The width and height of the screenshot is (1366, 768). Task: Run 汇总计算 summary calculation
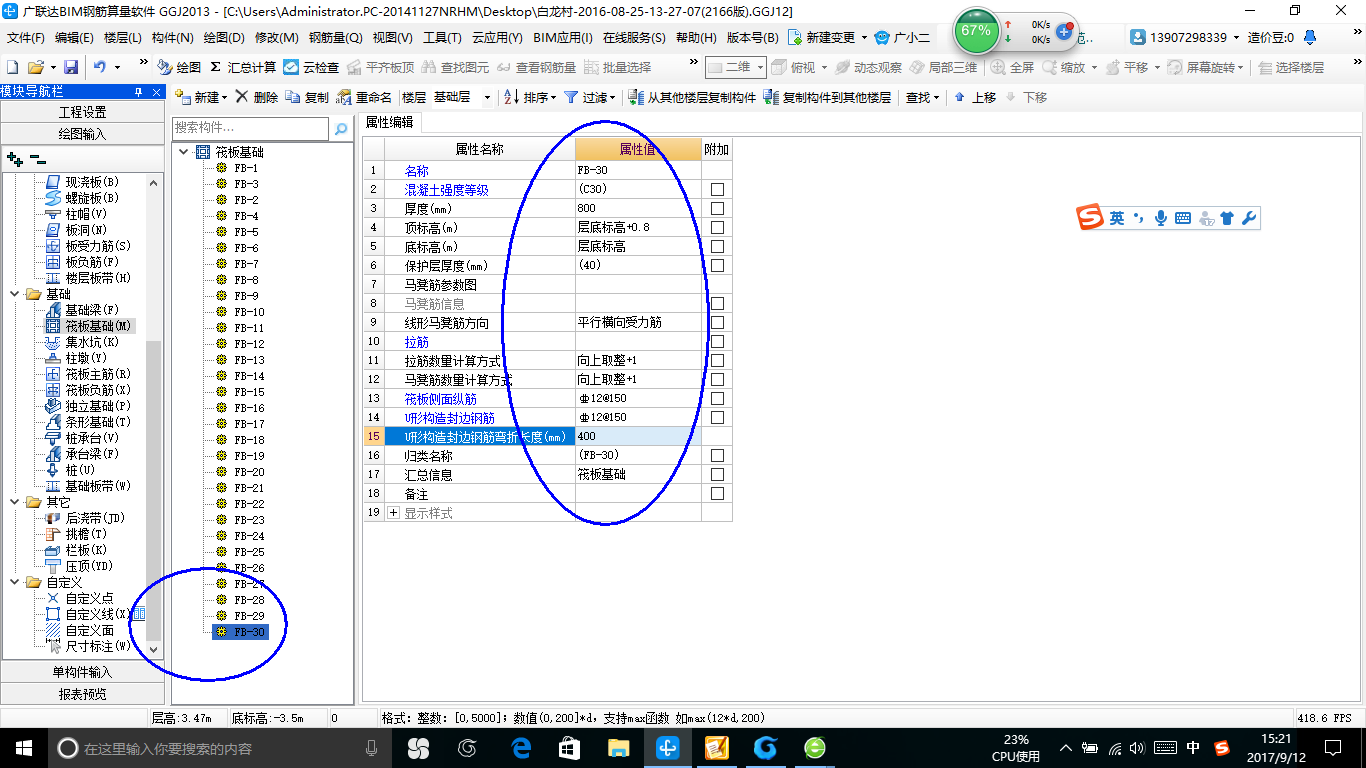(243, 67)
